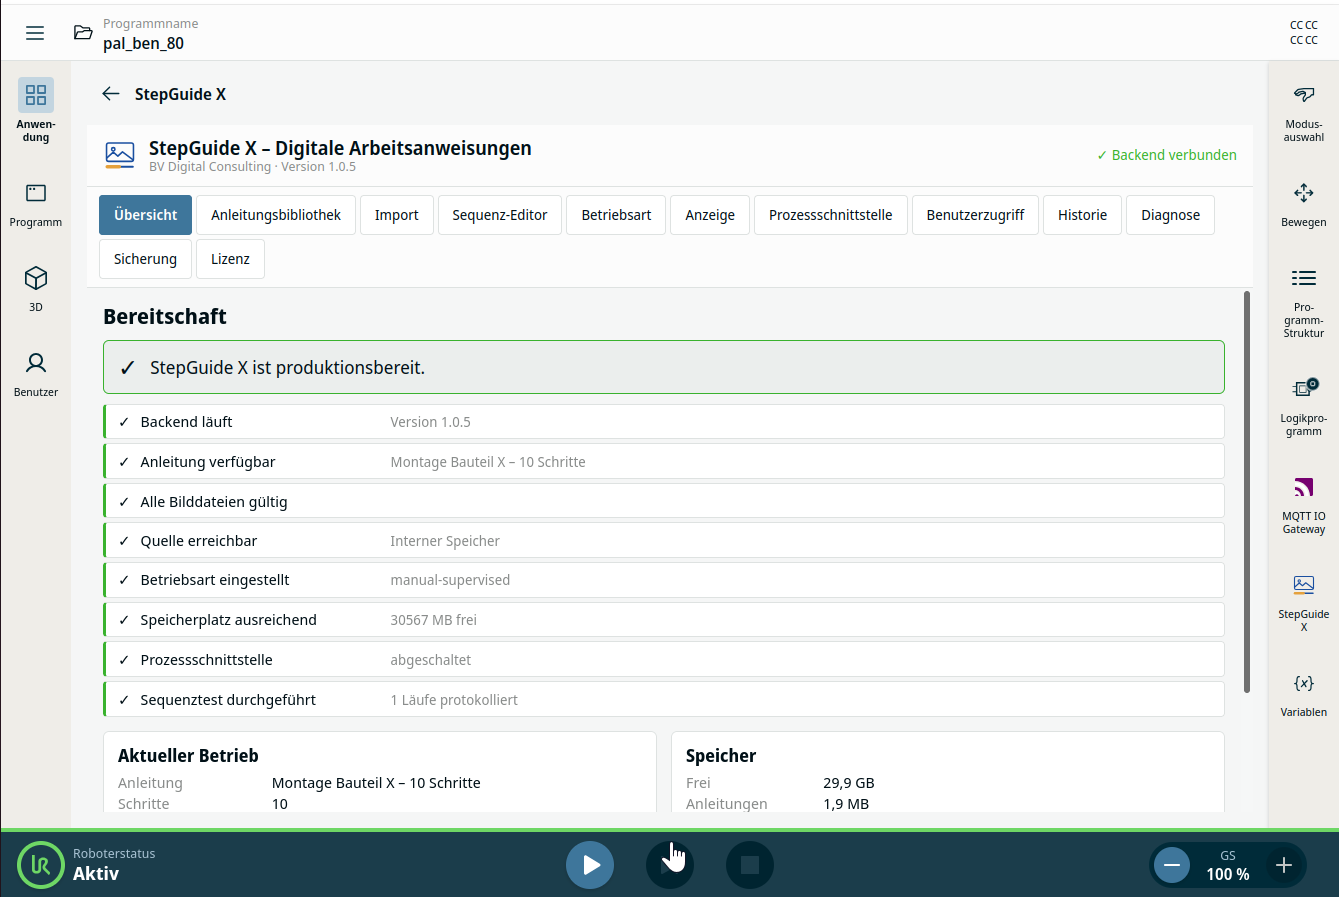Image resolution: width=1339 pixels, height=897 pixels.
Task: Select the Sequenztest durchgeführt row
Action: tap(664, 699)
